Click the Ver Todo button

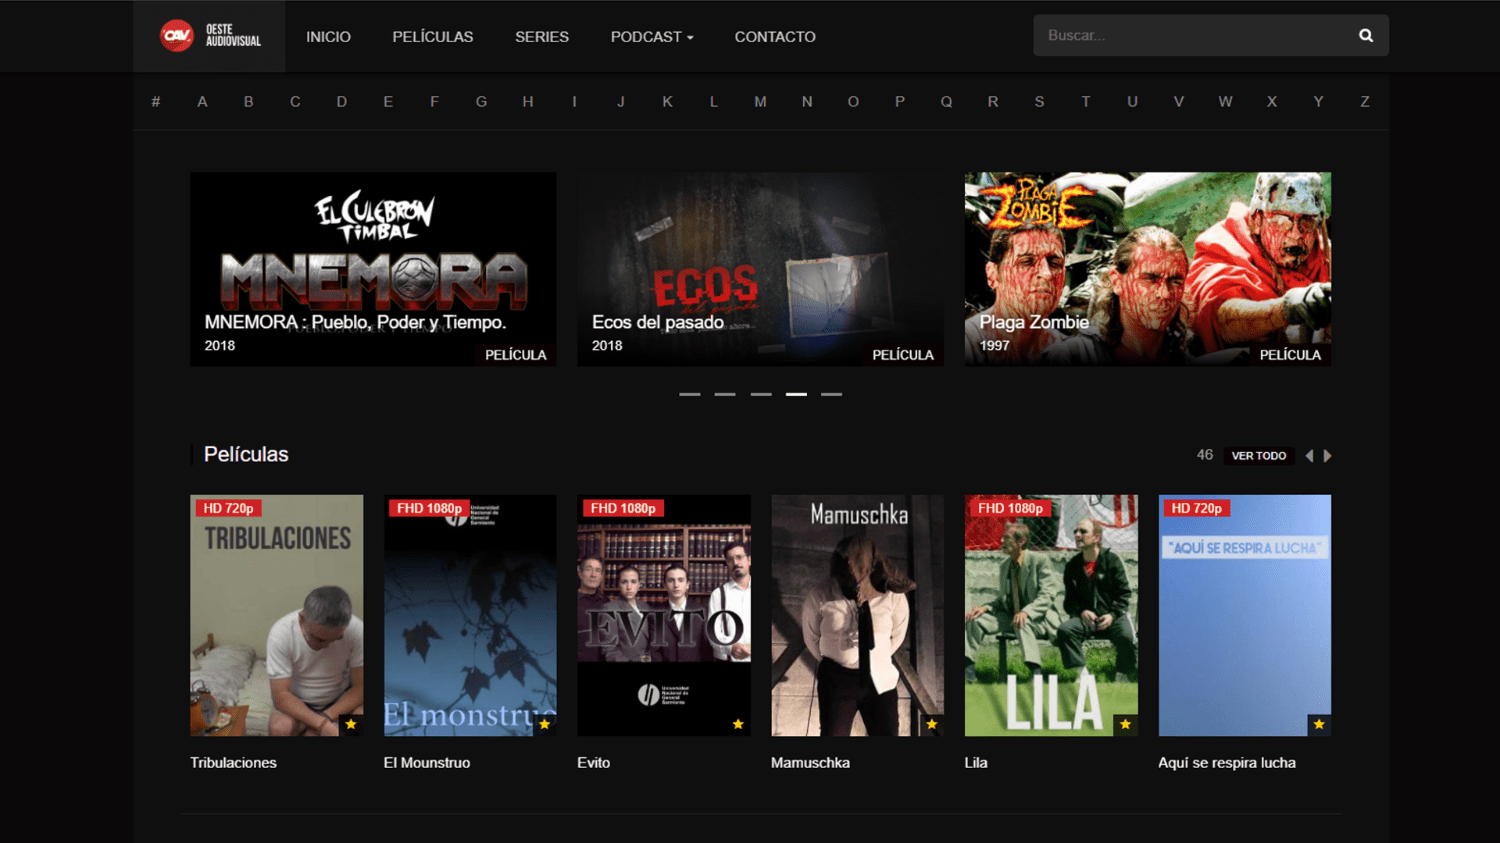[x=1259, y=456]
